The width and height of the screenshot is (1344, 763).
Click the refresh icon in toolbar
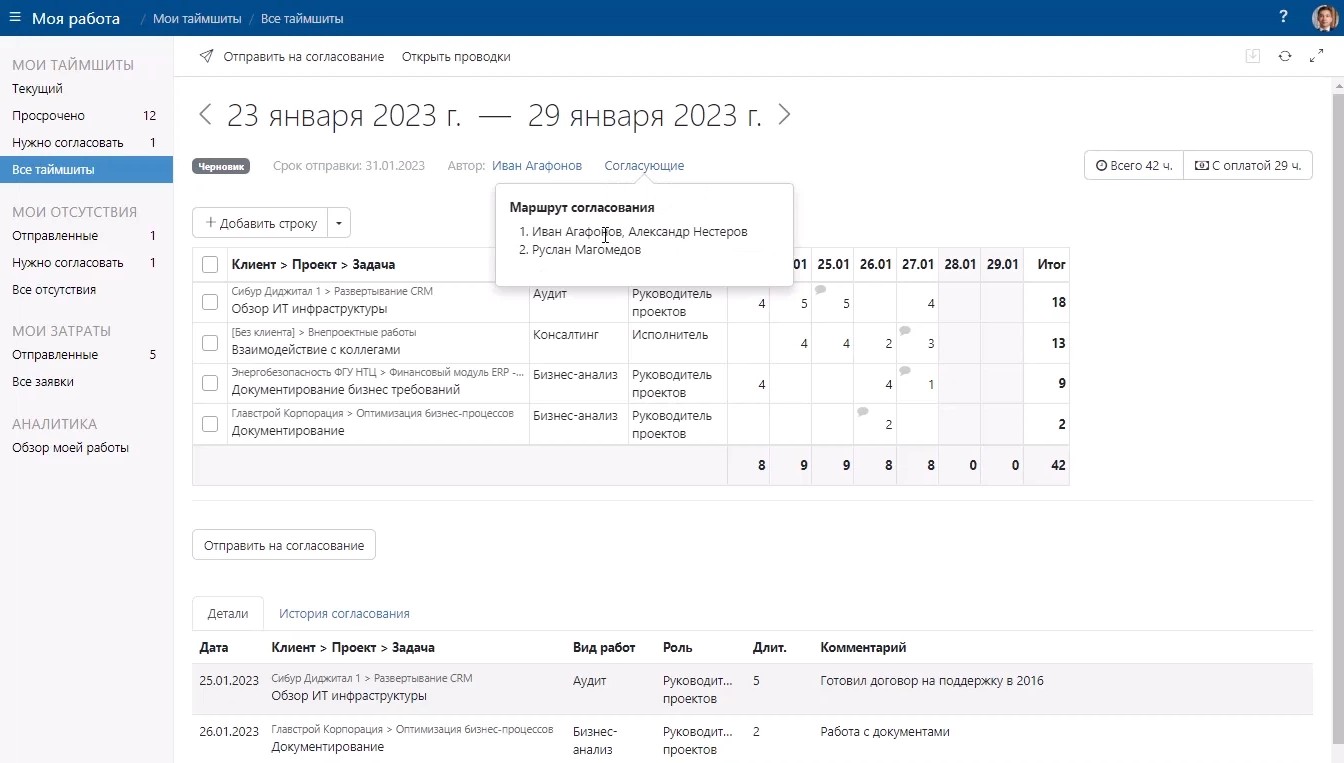1285,57
